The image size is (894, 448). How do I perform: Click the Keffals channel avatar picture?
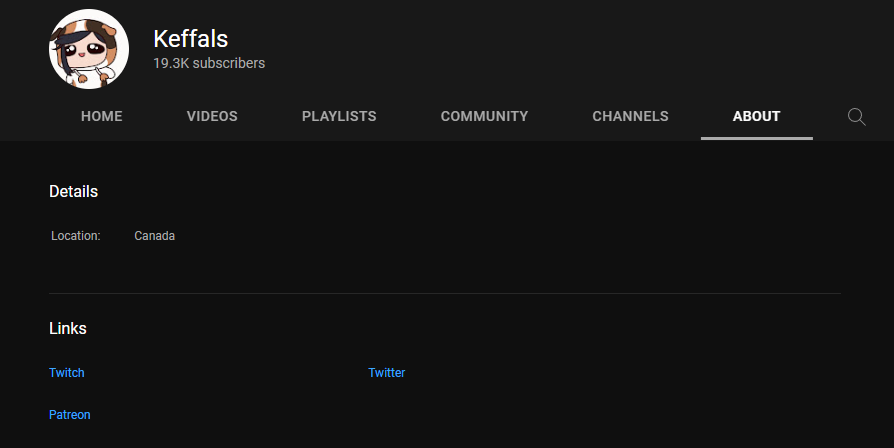pyautogui.click(x=89, y=49)
